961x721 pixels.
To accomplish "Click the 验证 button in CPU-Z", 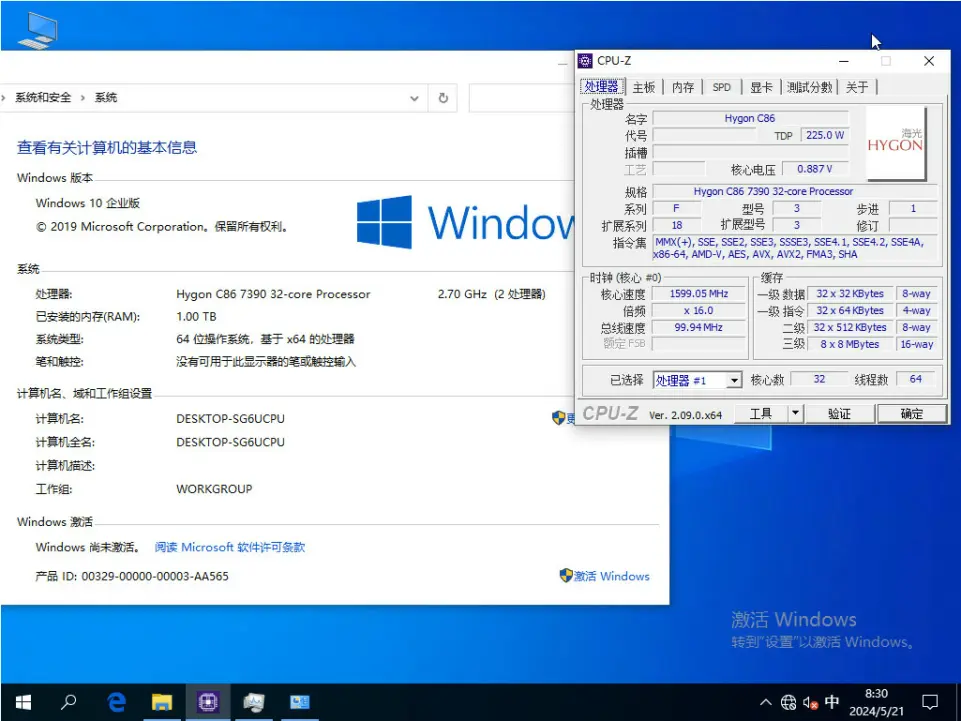I will tap(839, 413).
